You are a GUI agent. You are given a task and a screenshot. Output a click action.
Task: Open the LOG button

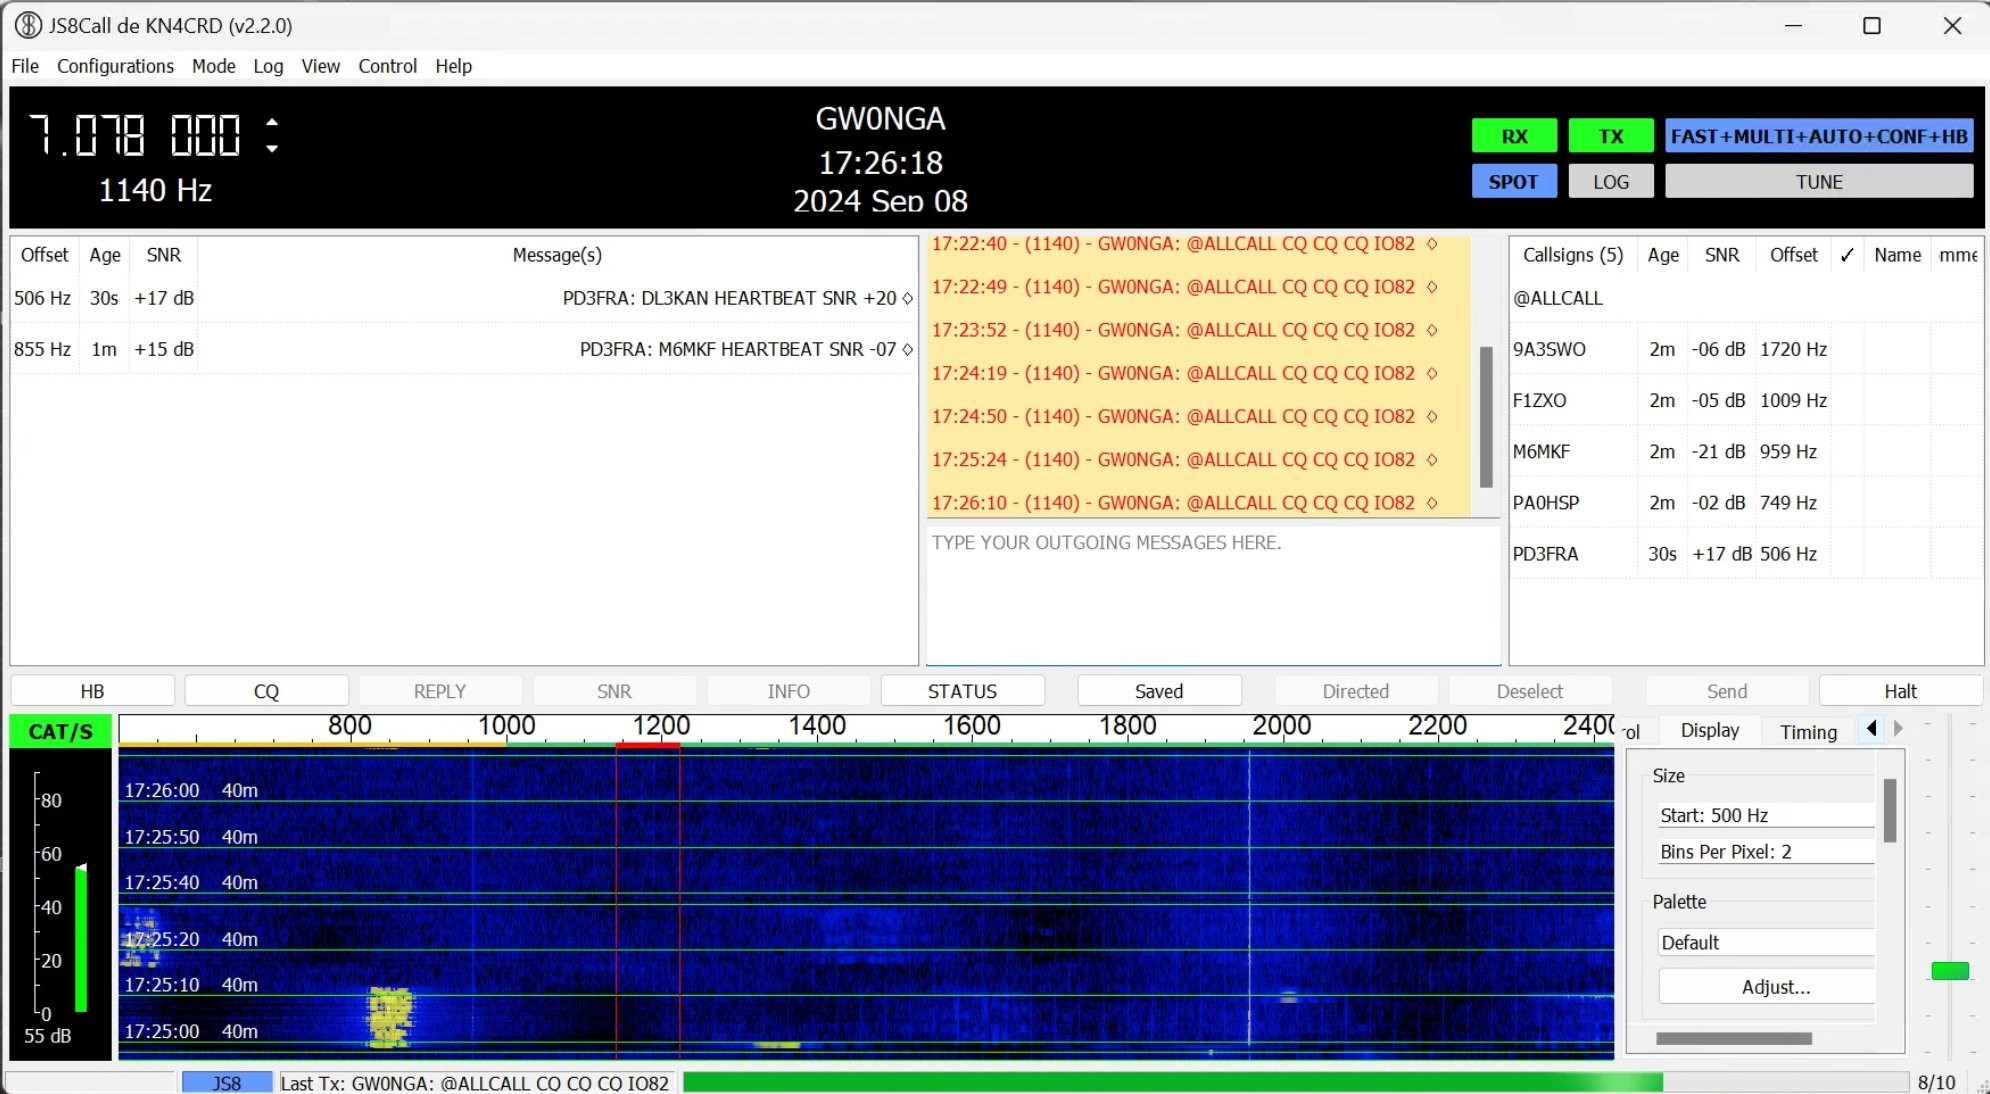point(1610,182)
